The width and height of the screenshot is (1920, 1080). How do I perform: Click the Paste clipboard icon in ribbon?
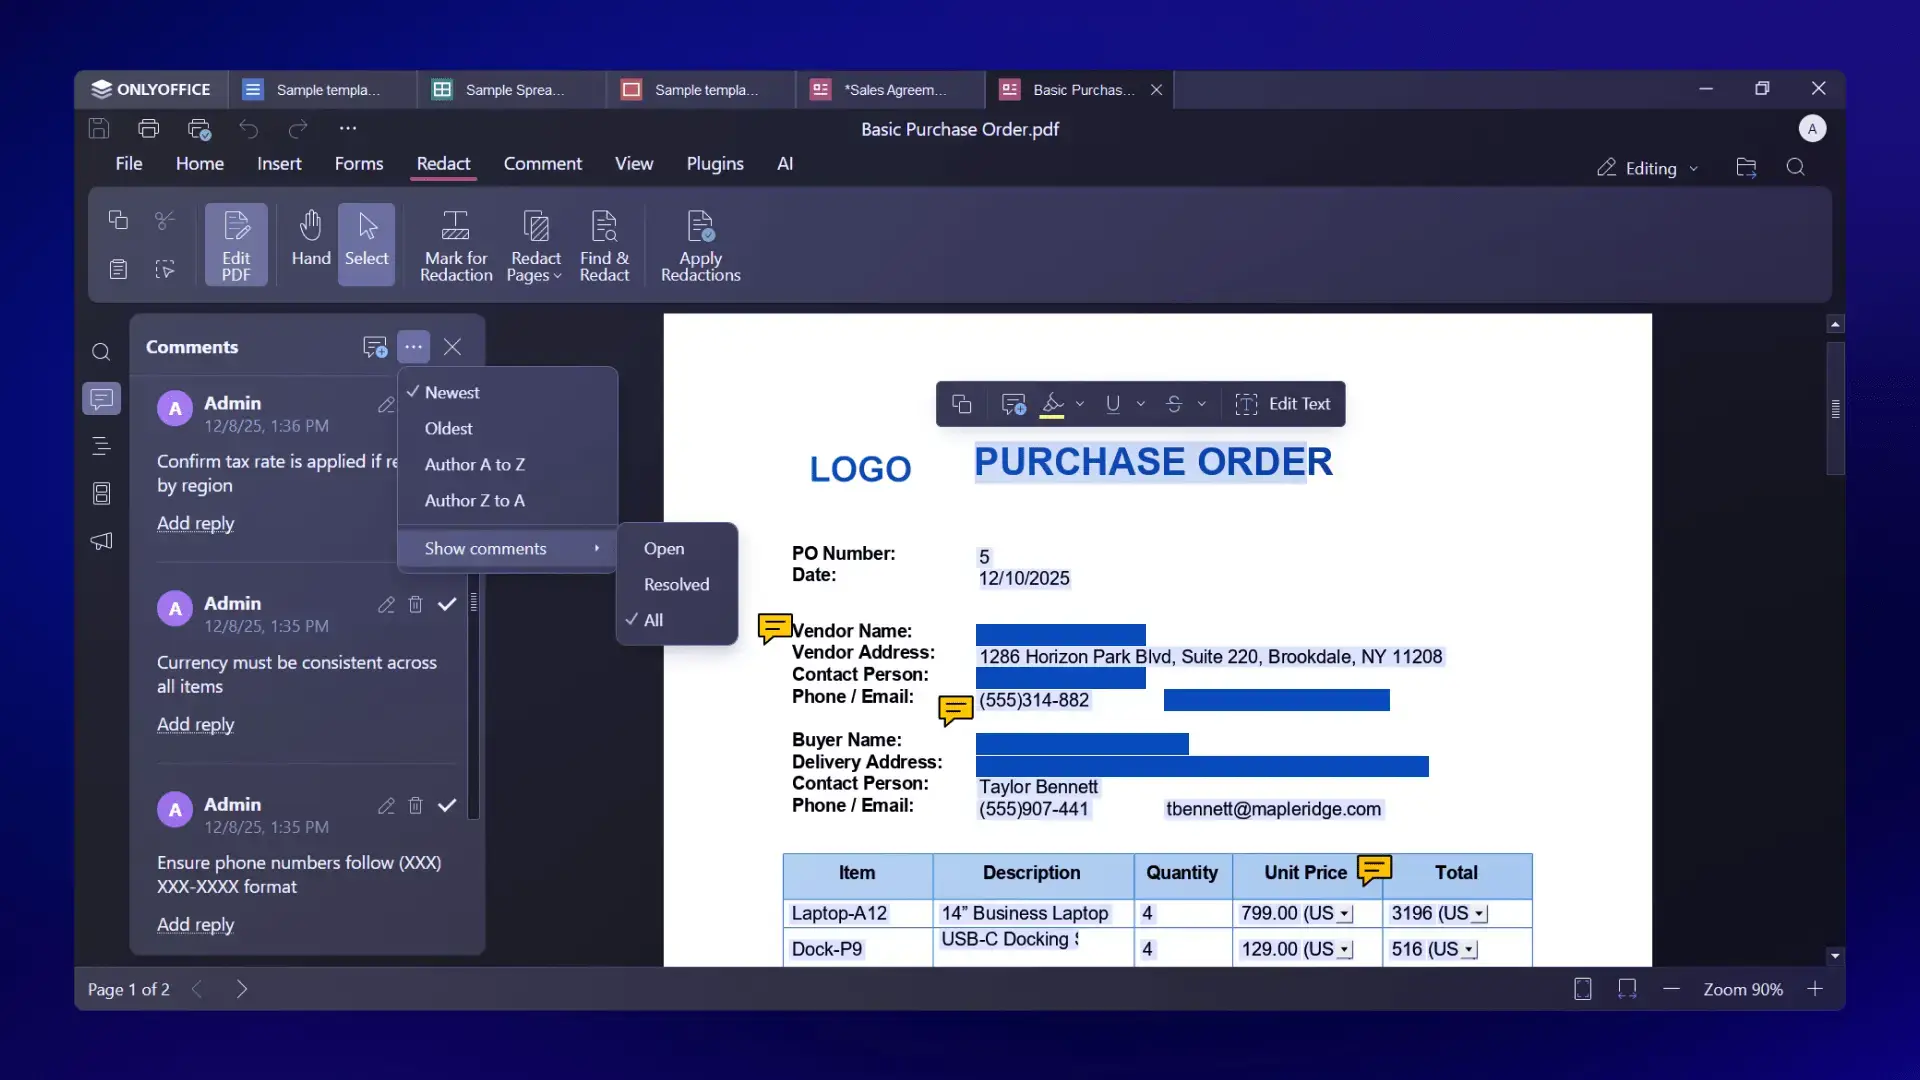tap(118, 268)
